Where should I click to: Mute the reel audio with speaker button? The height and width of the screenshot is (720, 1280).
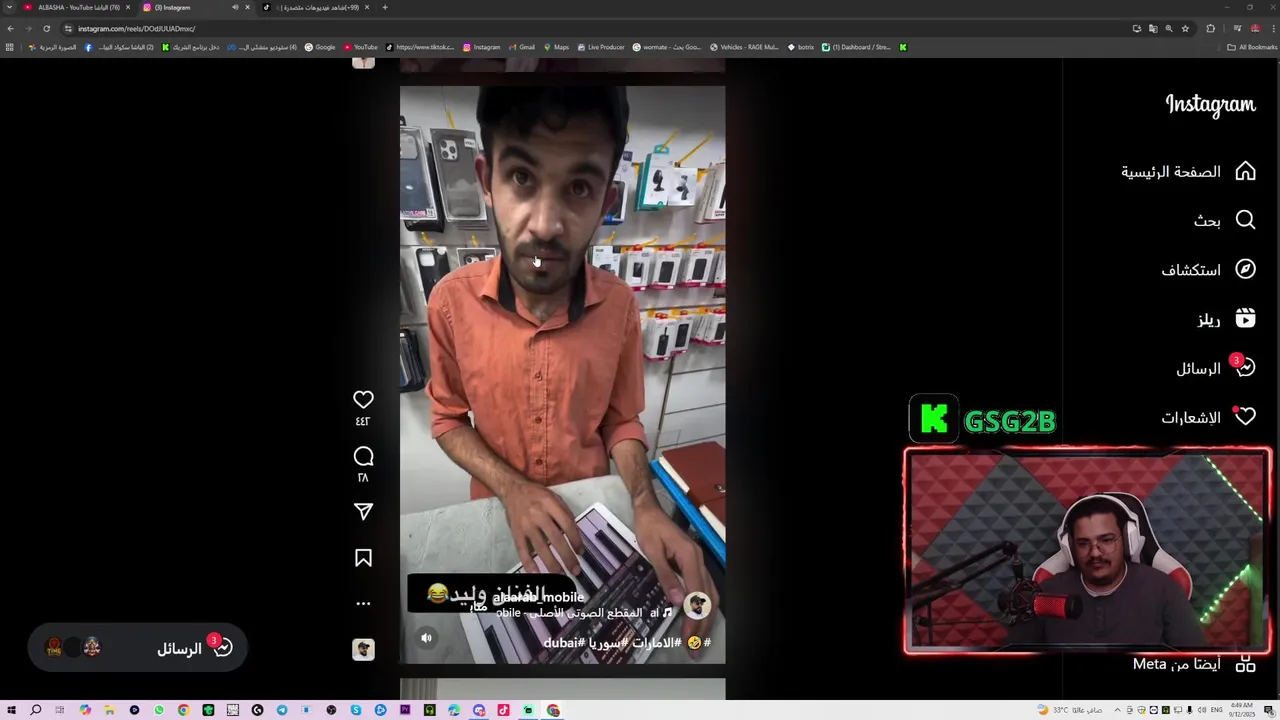point(426,637)
